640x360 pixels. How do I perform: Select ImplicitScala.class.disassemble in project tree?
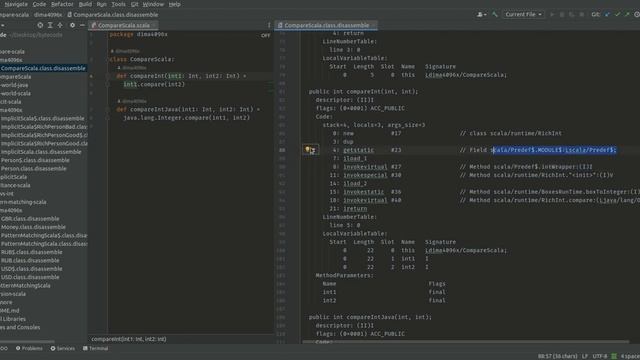41,152
